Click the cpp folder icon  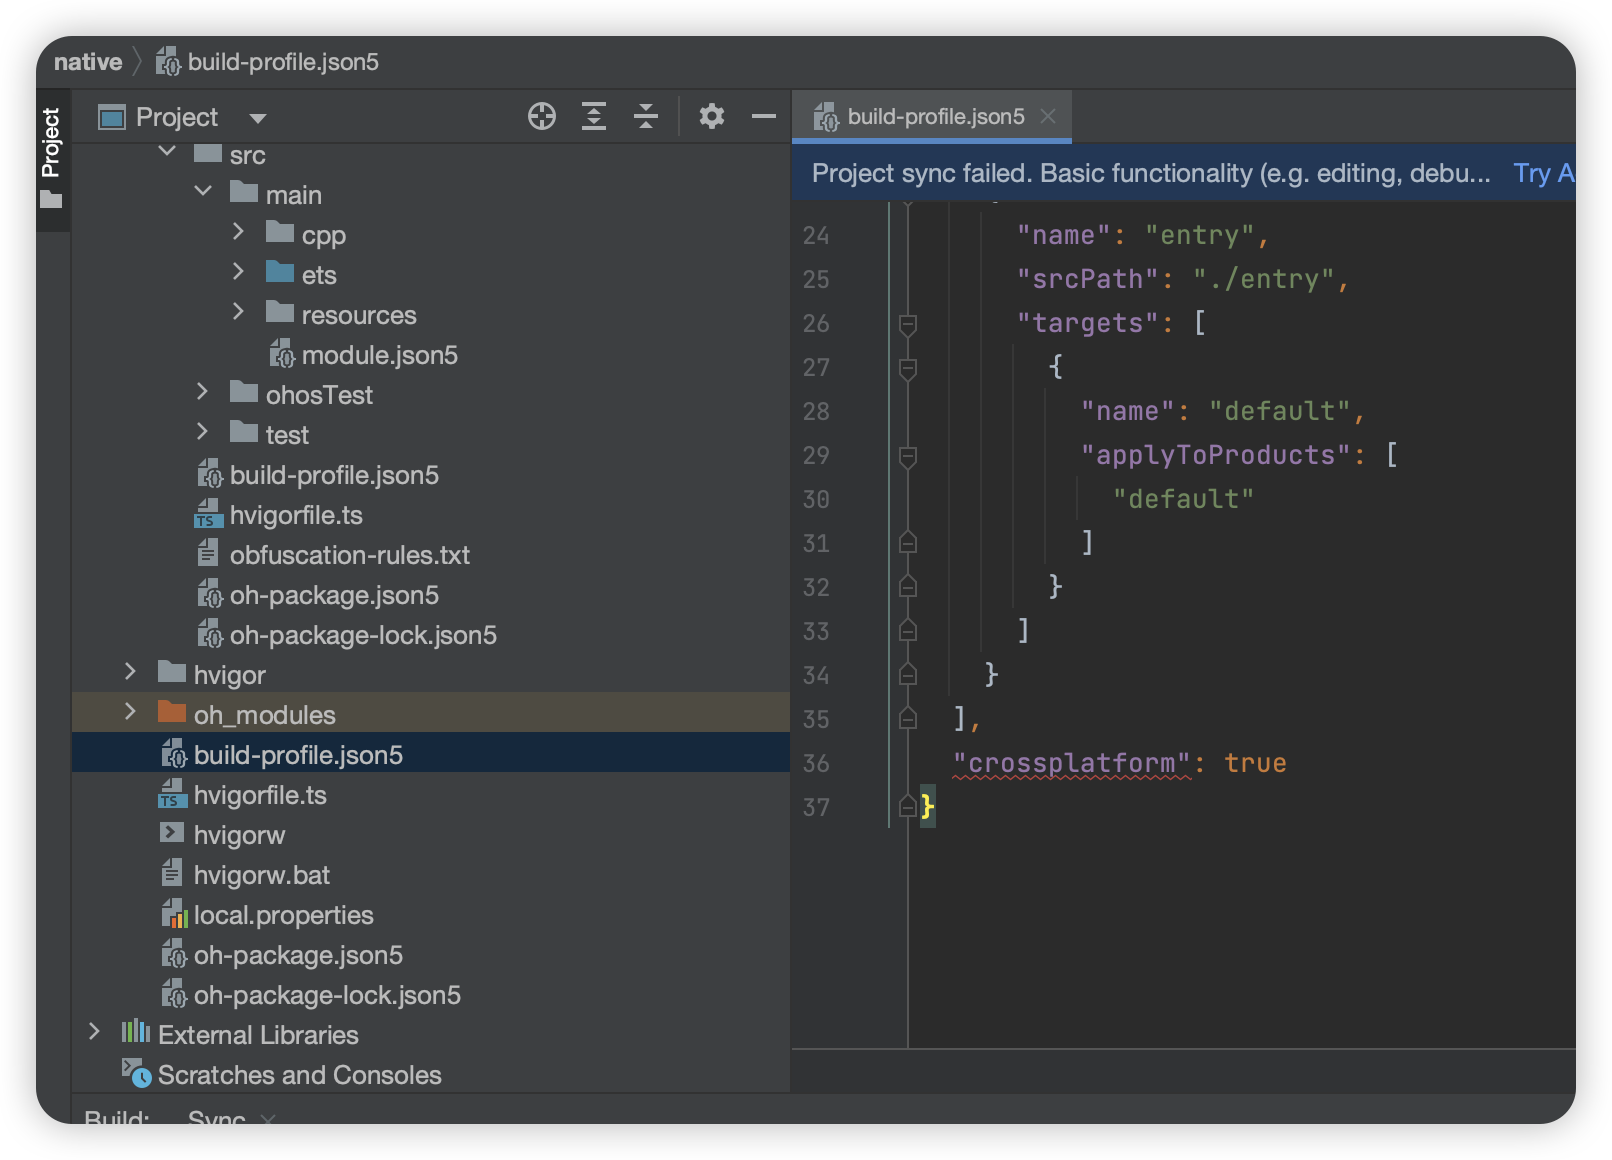pyautogui.click(x=280, y=232)
